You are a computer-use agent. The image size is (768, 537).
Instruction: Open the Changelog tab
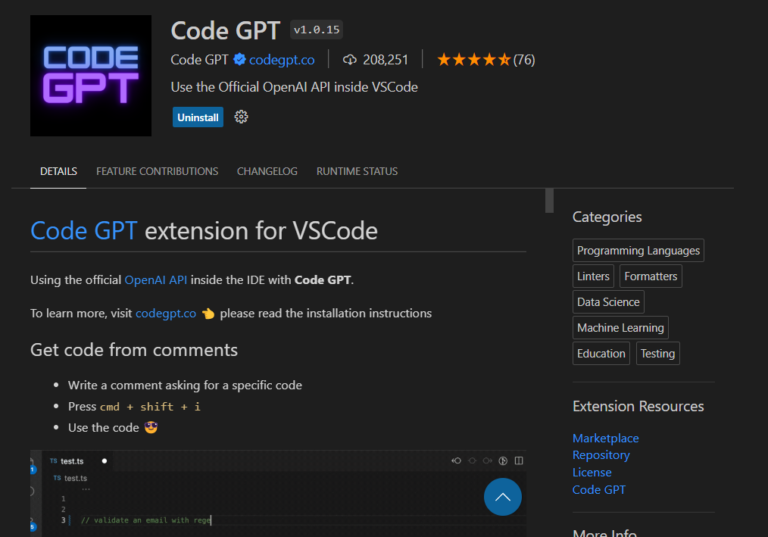(x=267, y=171)
